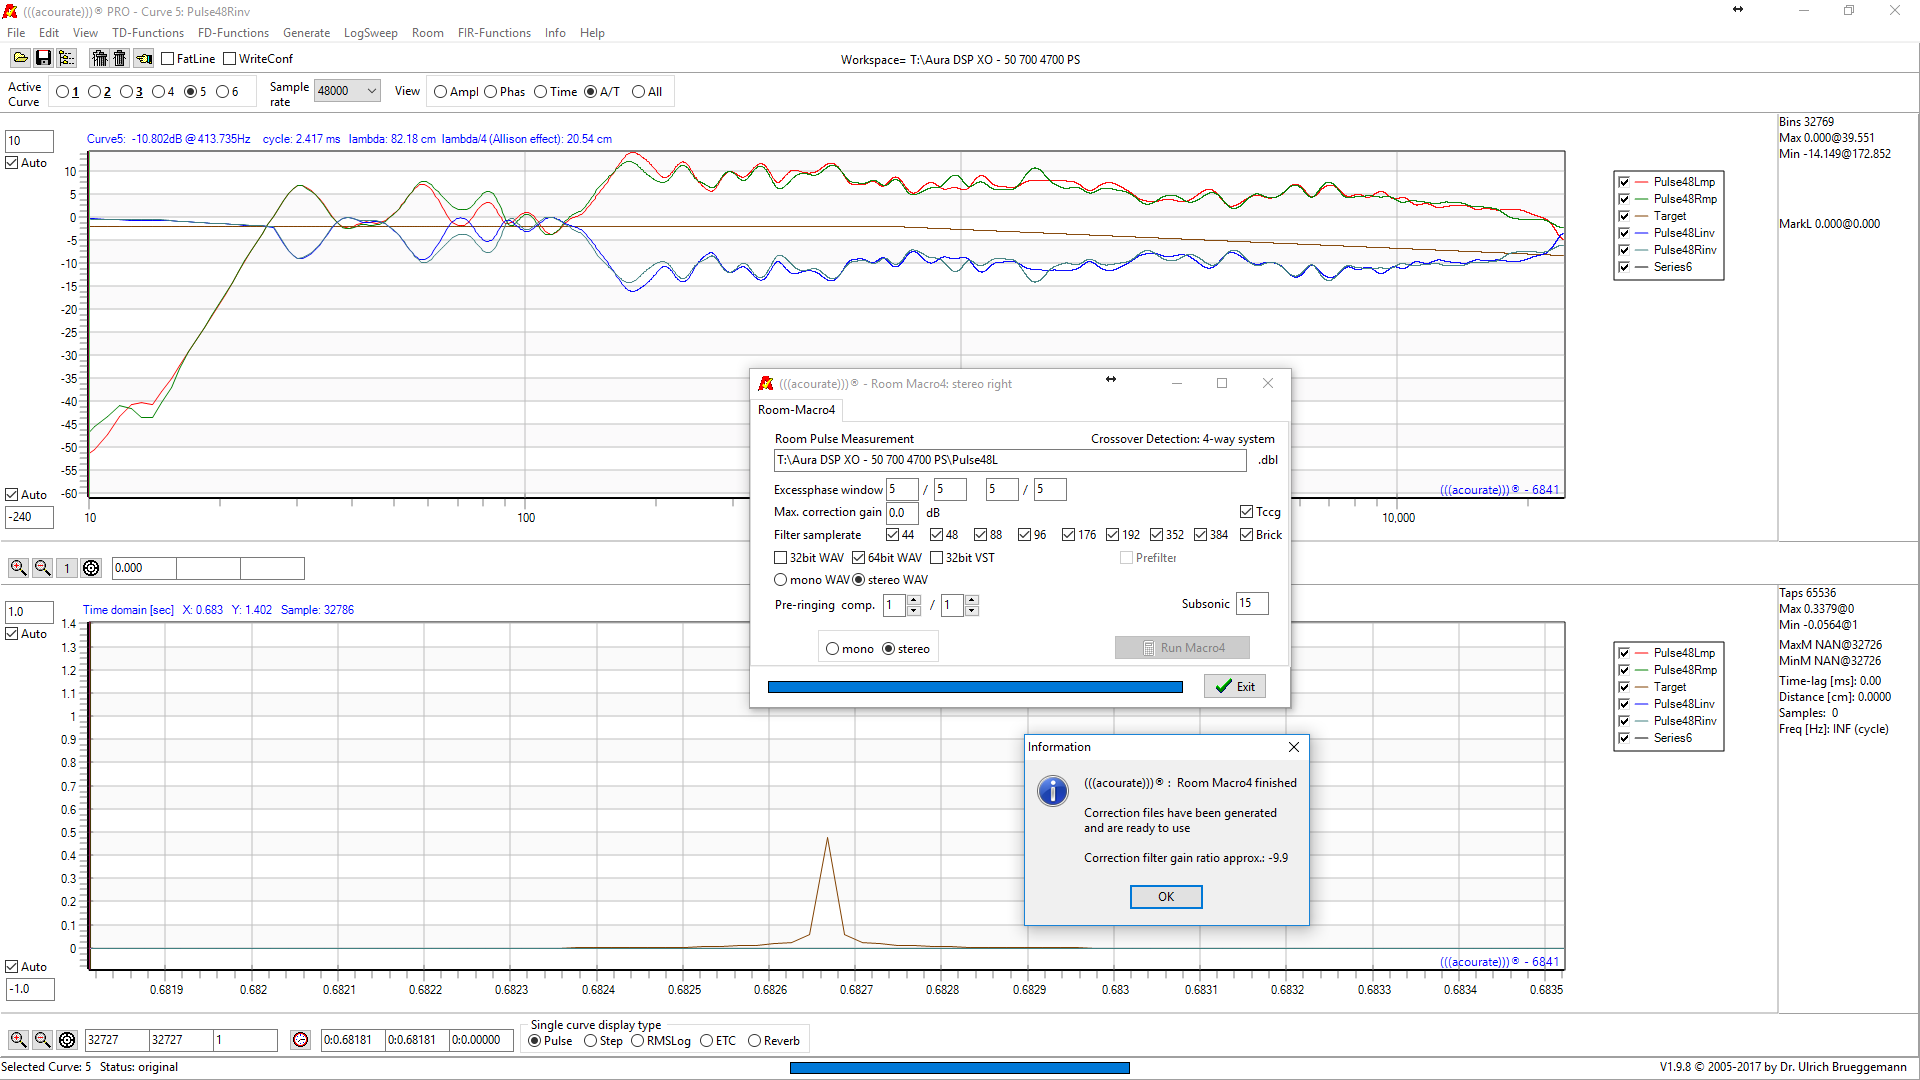Click OK in the Information dialog
Viewport: 1920px width, 1080px height.
point(1166,897)
